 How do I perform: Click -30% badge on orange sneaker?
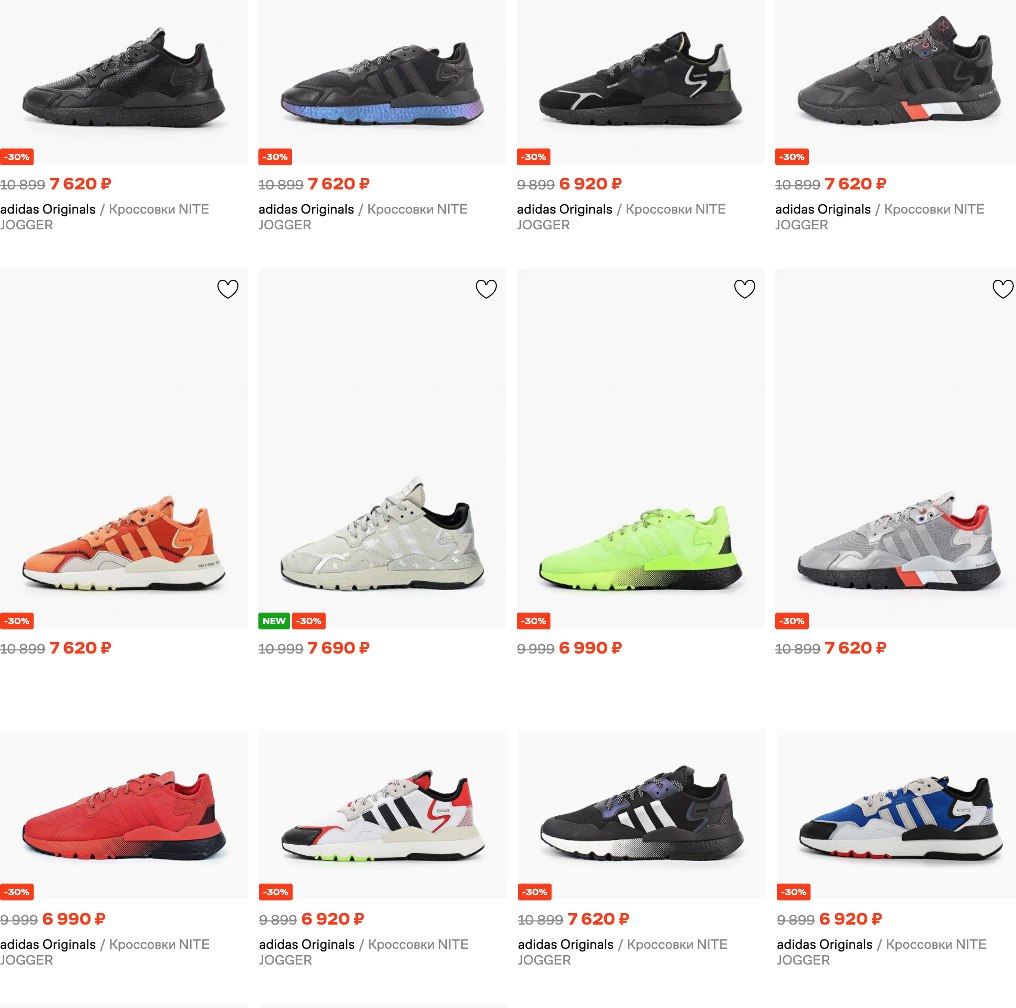click(17, 621)
